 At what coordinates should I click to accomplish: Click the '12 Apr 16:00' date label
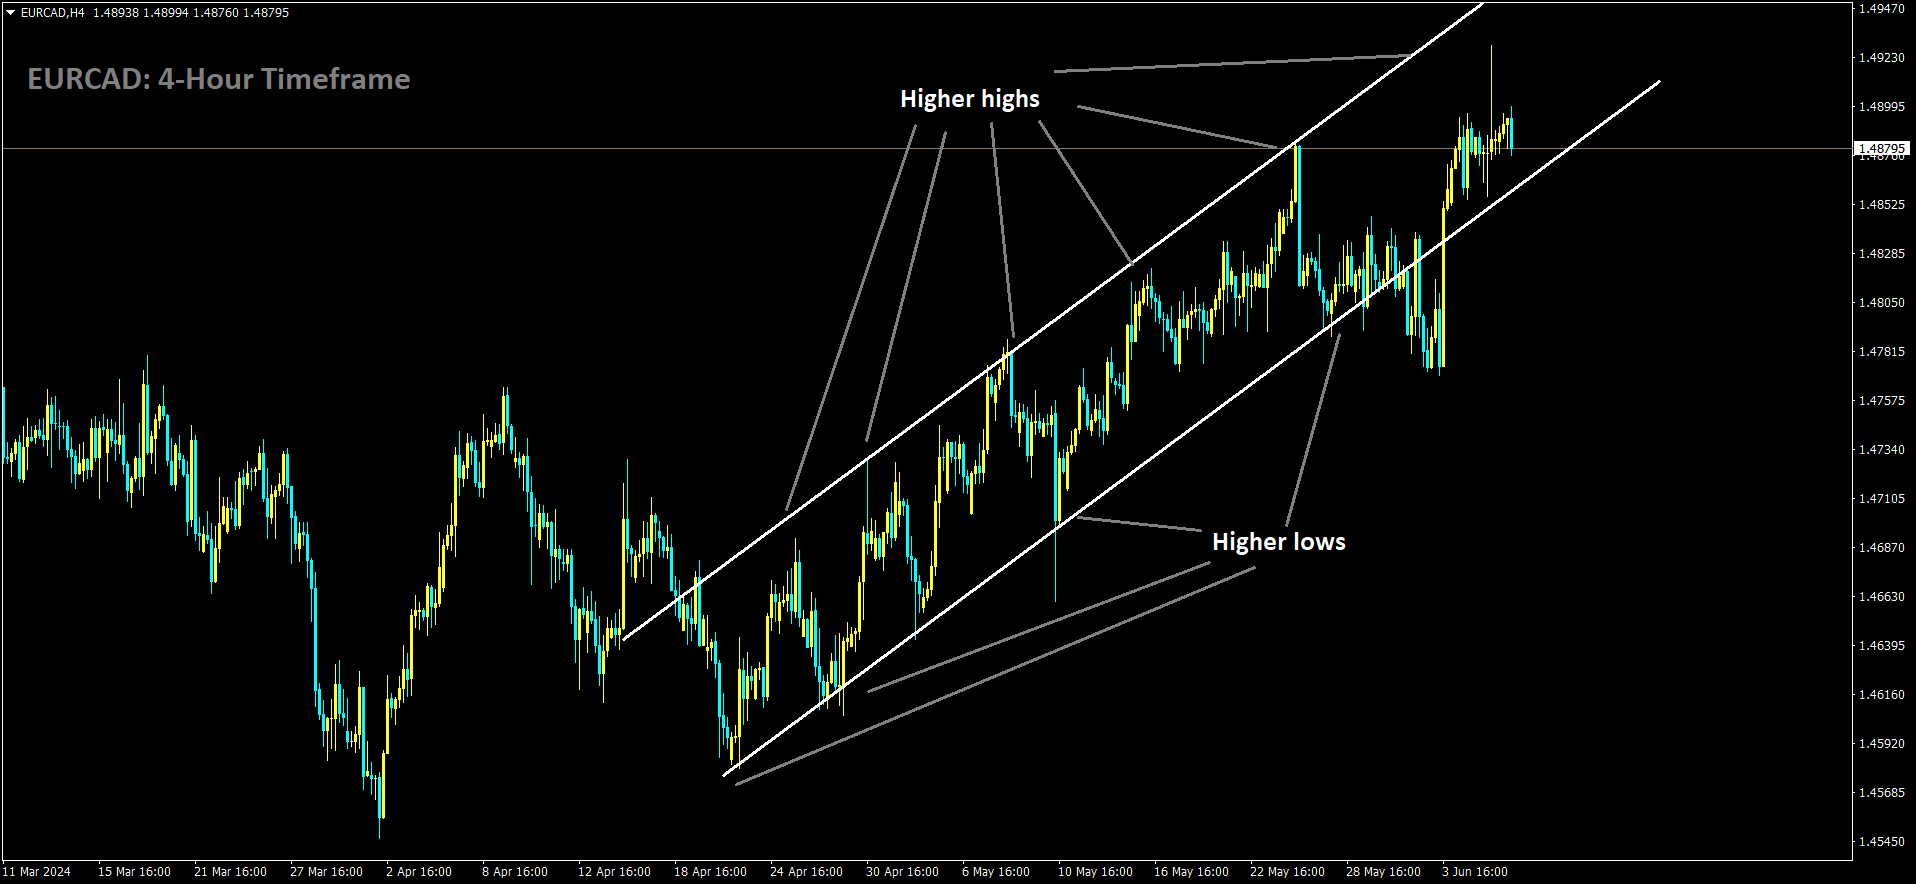click(614, 872)
